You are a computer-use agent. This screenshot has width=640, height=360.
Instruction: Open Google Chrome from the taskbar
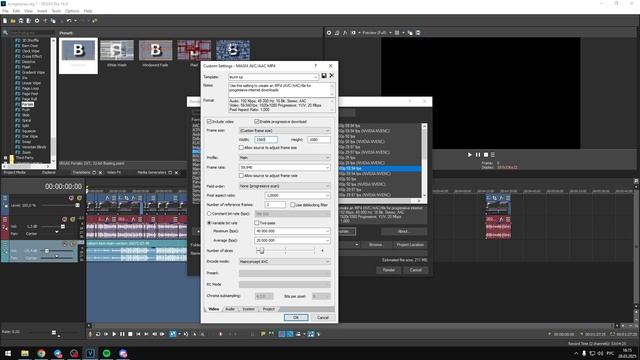pos(41,353)
